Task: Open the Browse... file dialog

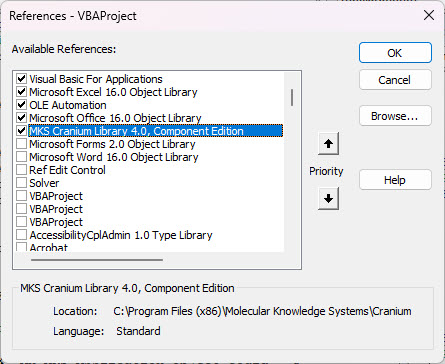Action: pyautogui.click(x=395, y=116)
